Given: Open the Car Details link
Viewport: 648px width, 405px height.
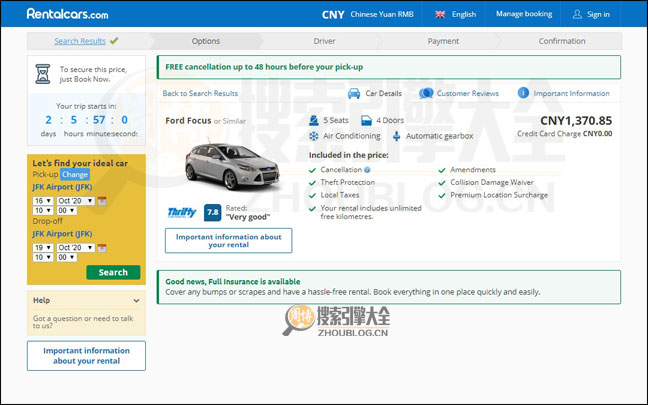Looking at the screenshot, I should coord(384,93).
